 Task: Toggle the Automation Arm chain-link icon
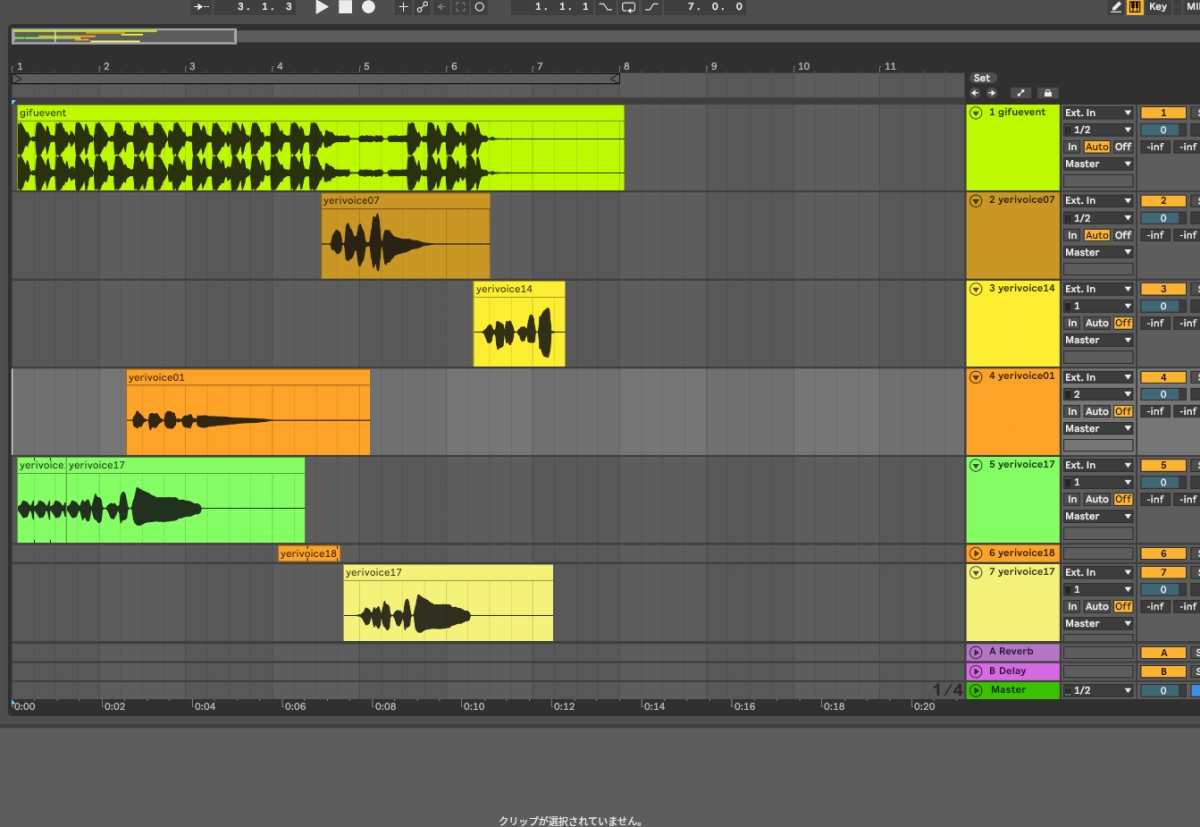coord(422,7)
